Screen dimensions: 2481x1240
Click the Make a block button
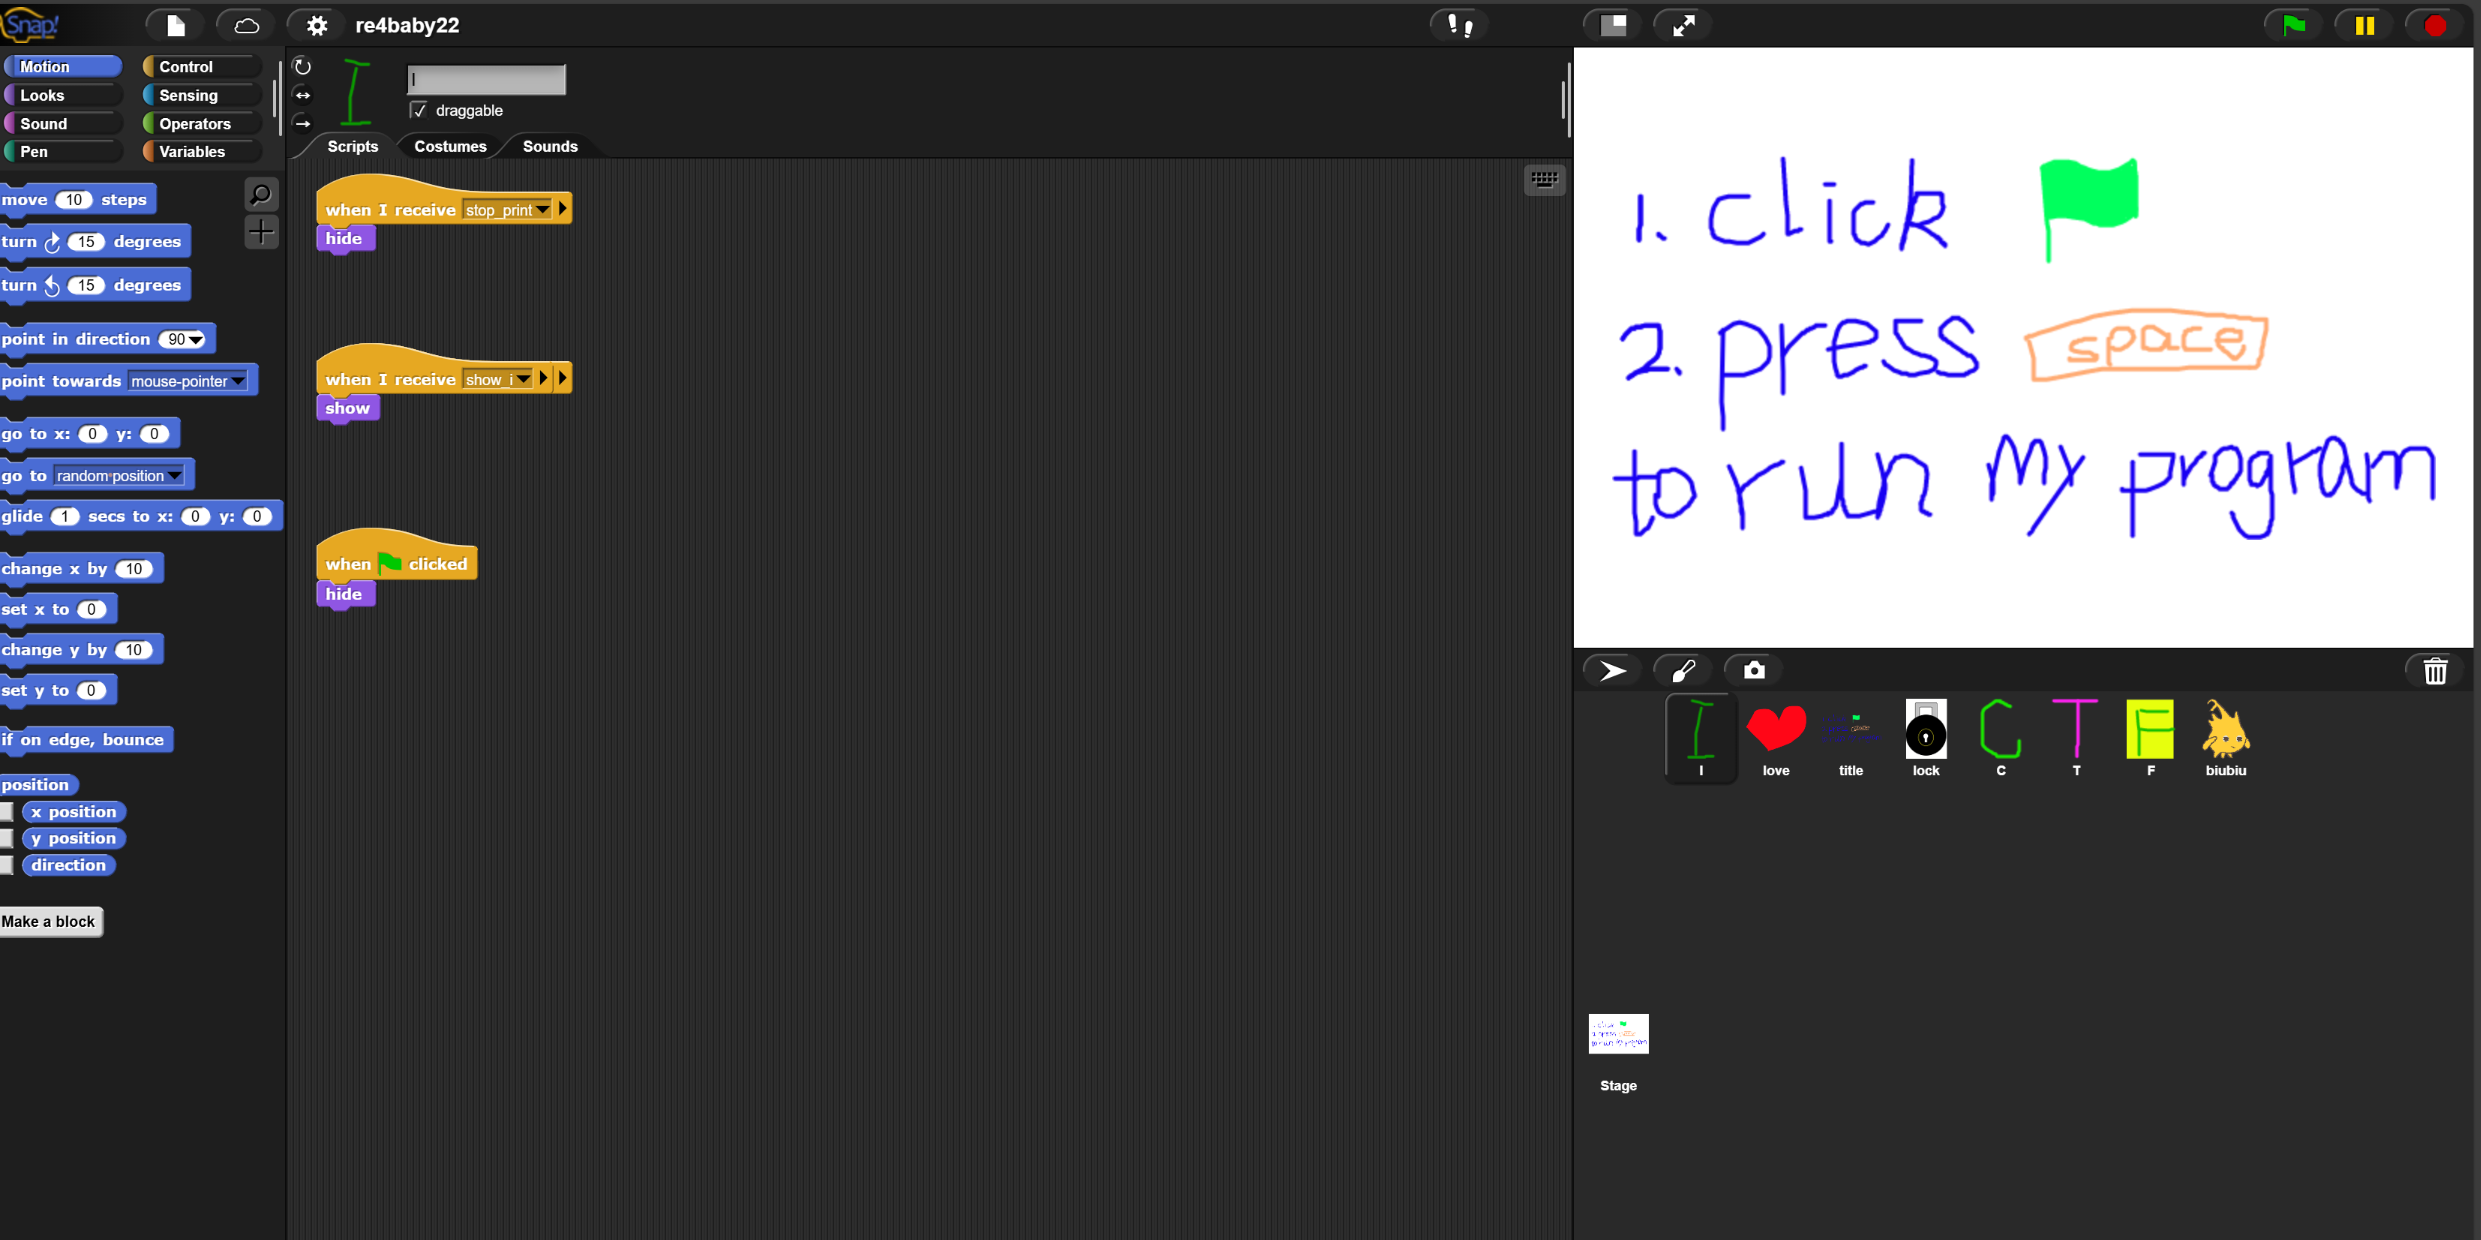click(50, 921)
